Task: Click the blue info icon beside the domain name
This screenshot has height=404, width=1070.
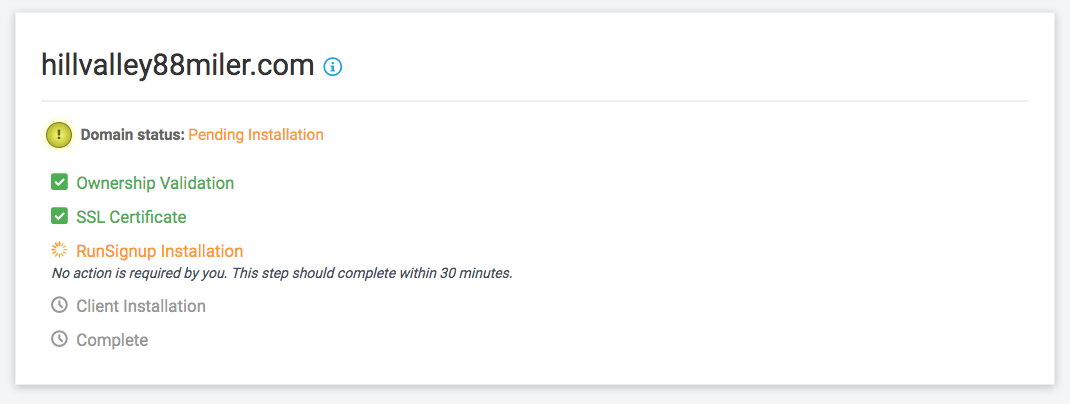Action: point(332,66)
